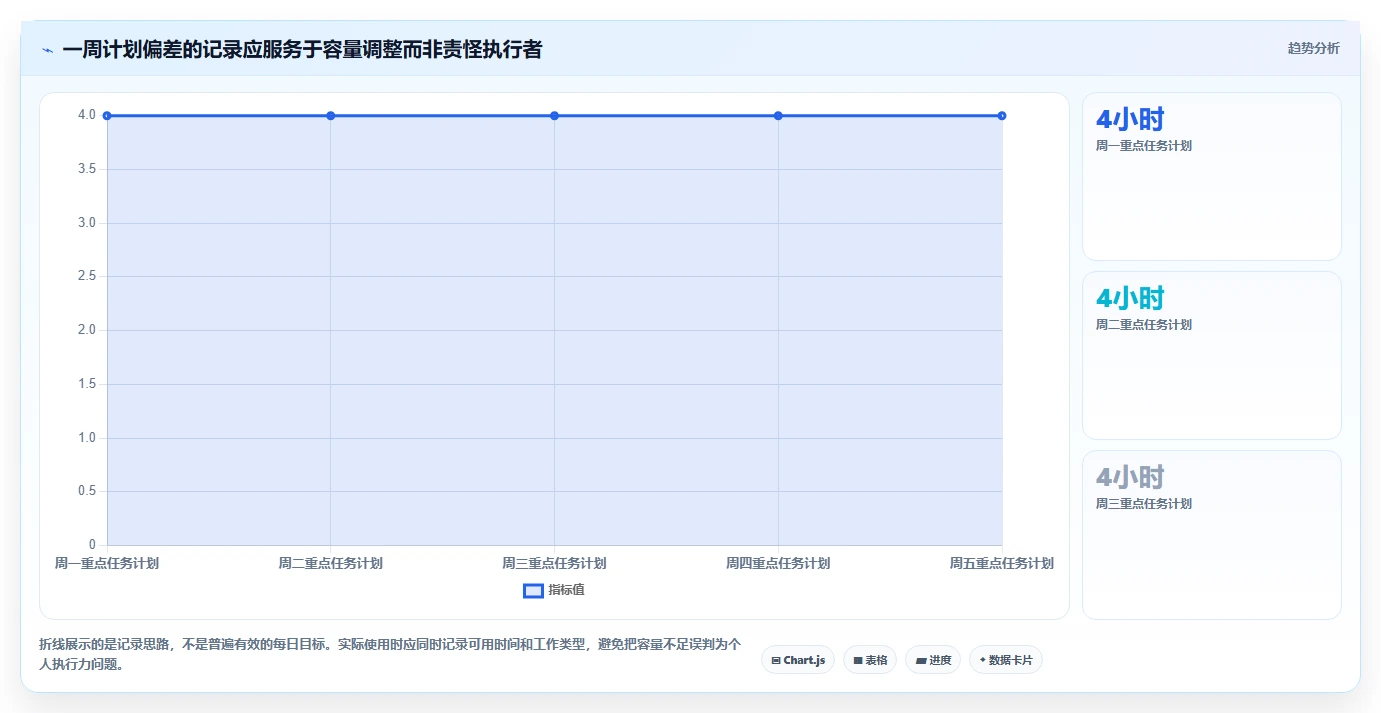Click the y-axis value 2.5

tap(87, 276)
